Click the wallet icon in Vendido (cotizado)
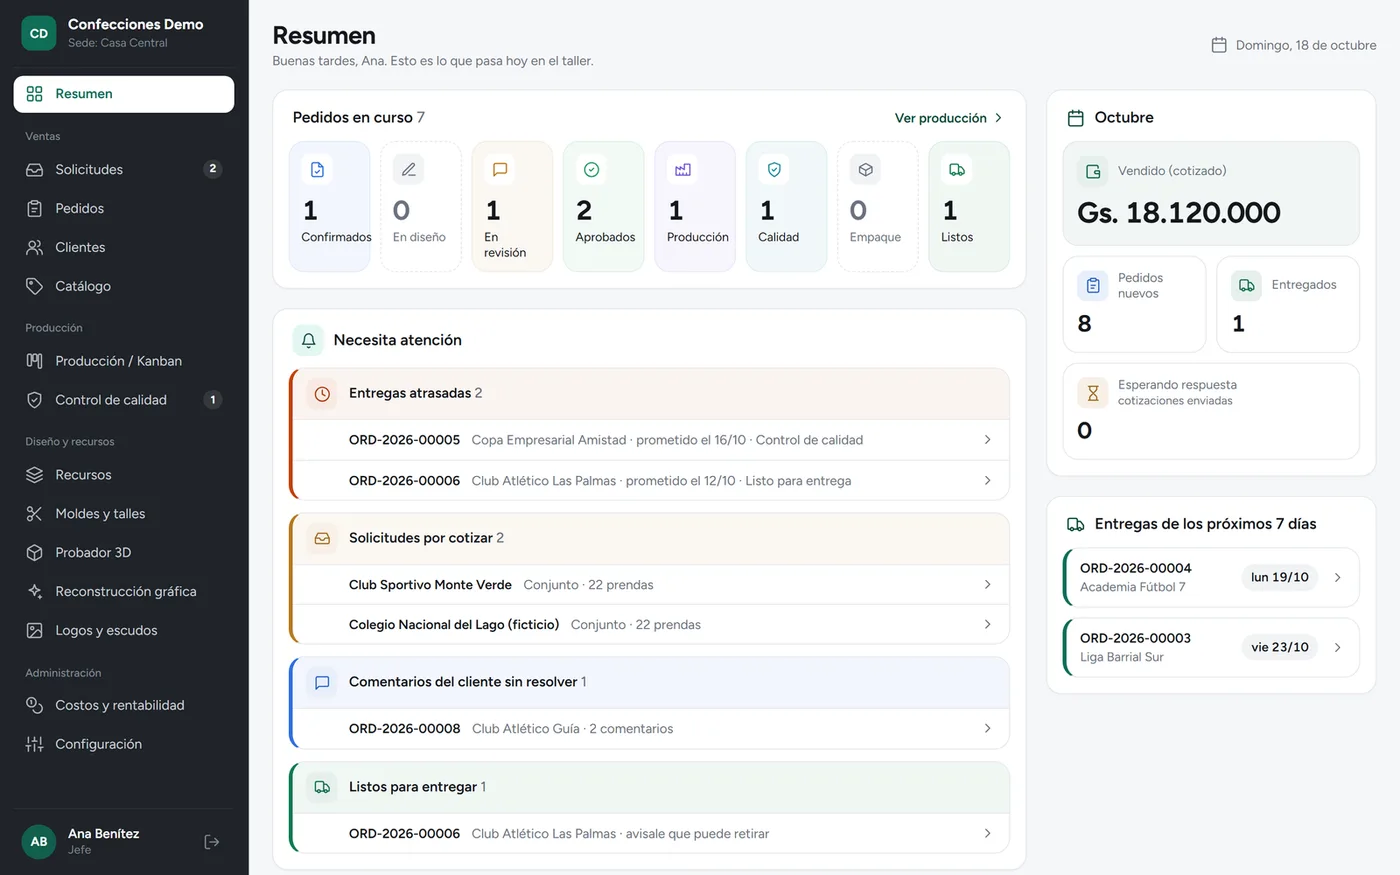This screenshot has width=1400, height=875. point(1093,171)
